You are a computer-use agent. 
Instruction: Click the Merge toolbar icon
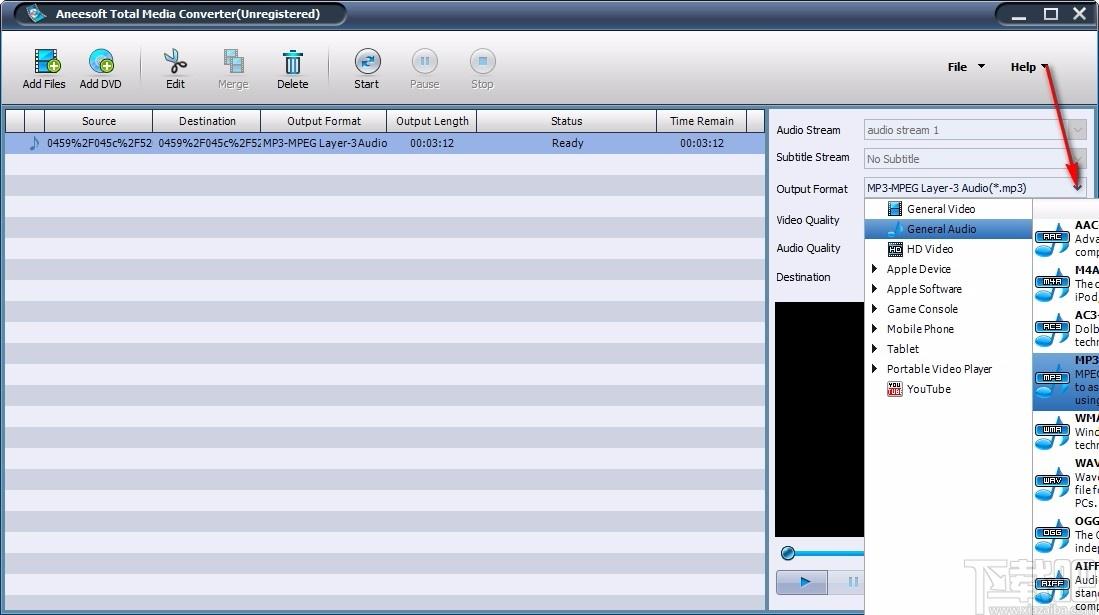click(x=233, y=62)
